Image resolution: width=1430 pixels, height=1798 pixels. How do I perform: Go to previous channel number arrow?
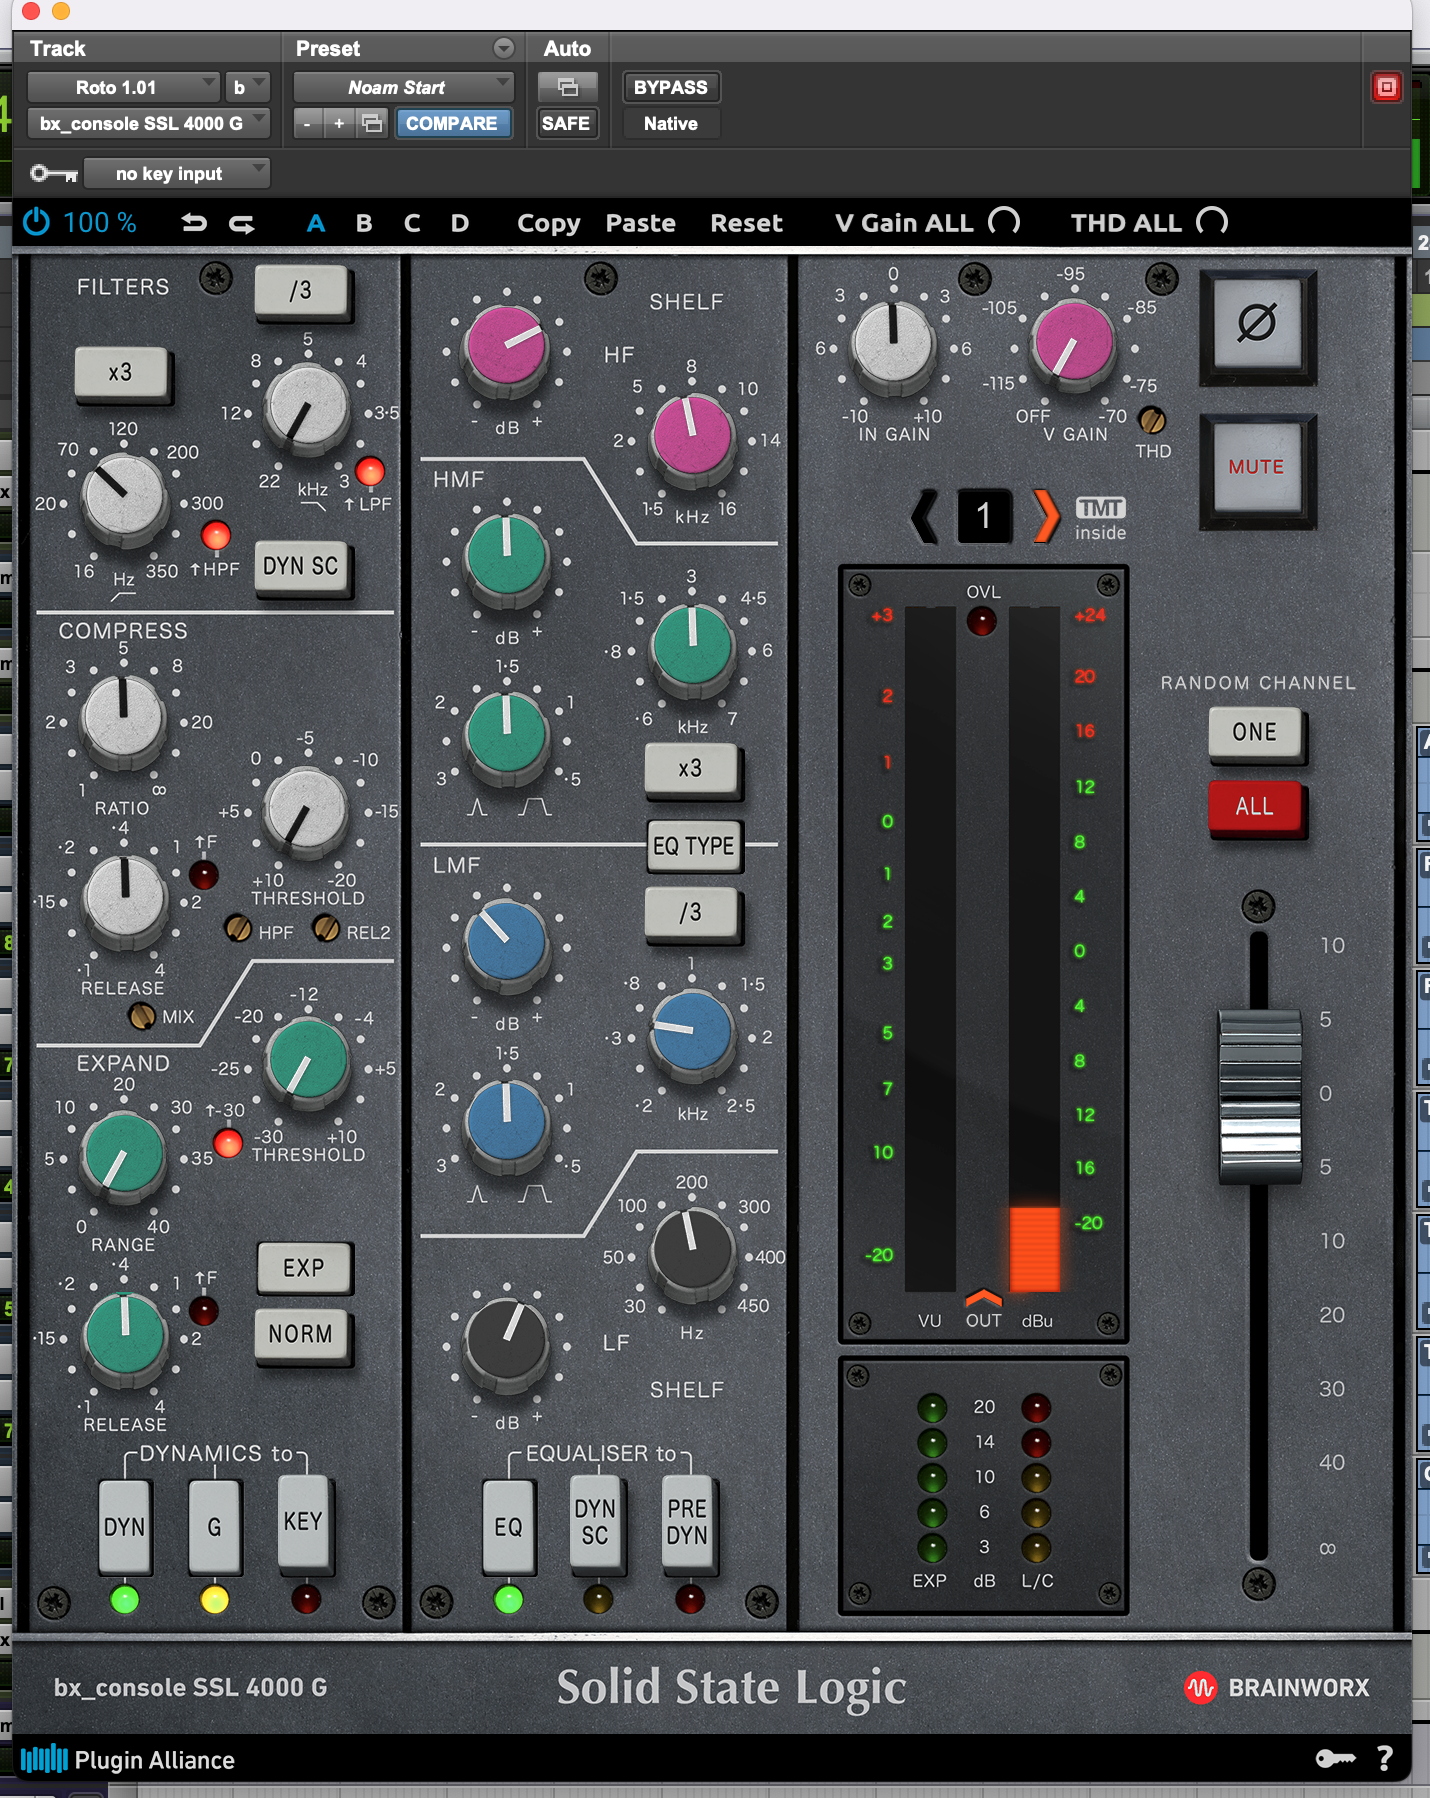click(926, 516)
